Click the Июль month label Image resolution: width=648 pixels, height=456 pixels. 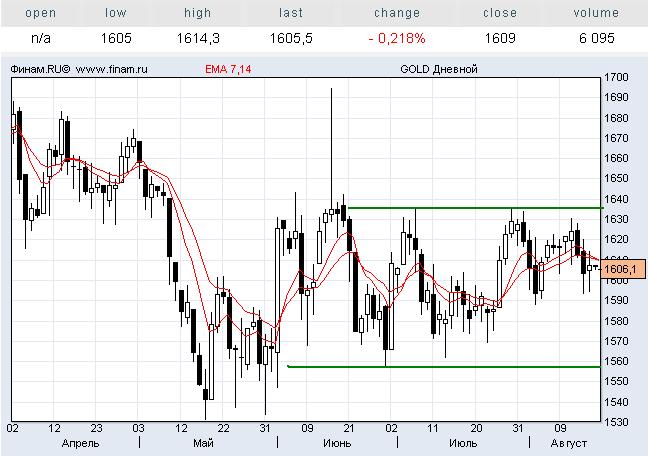(x=463, y=444)
